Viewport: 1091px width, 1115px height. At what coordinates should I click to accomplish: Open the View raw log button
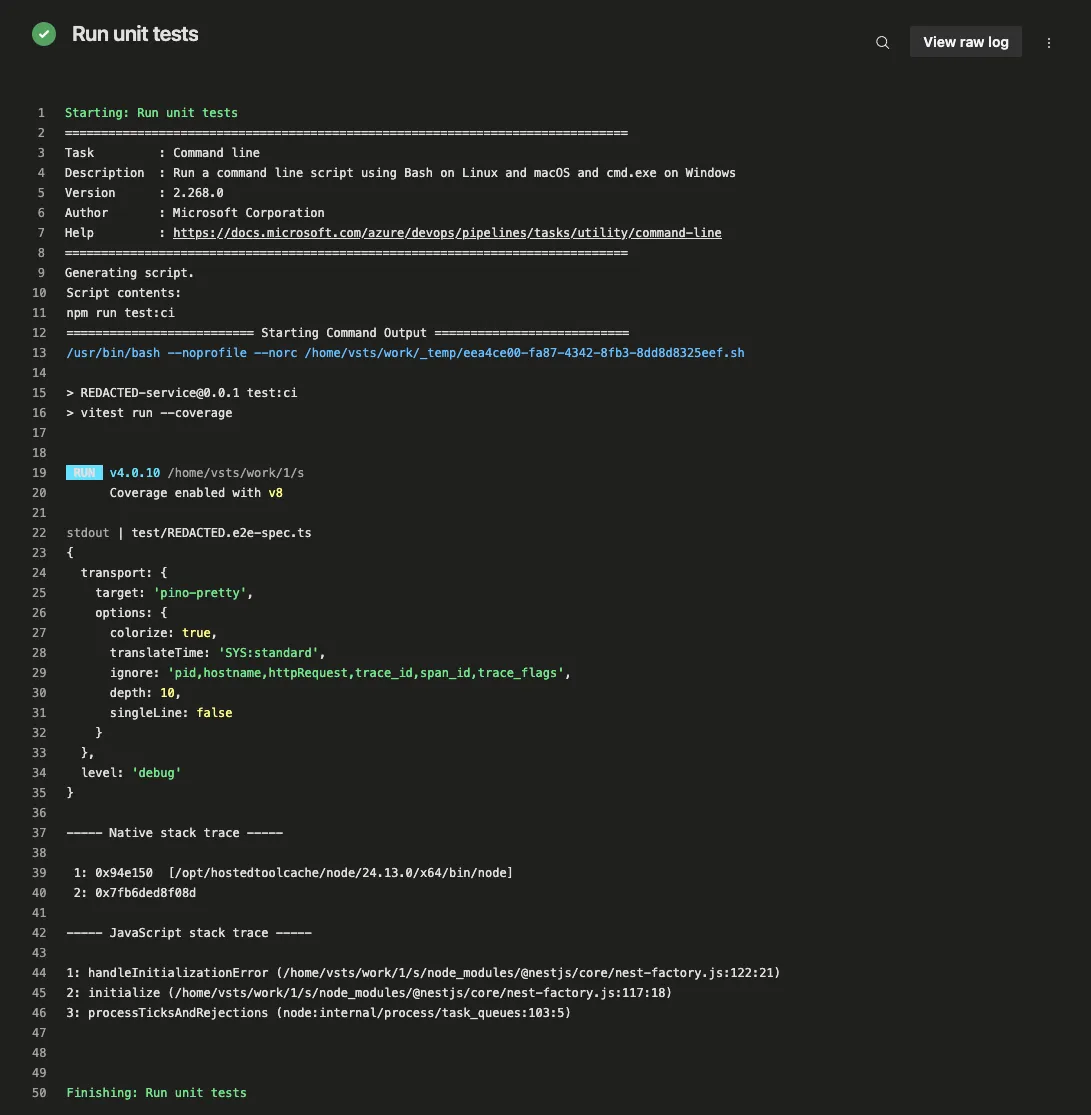point(965,41)
